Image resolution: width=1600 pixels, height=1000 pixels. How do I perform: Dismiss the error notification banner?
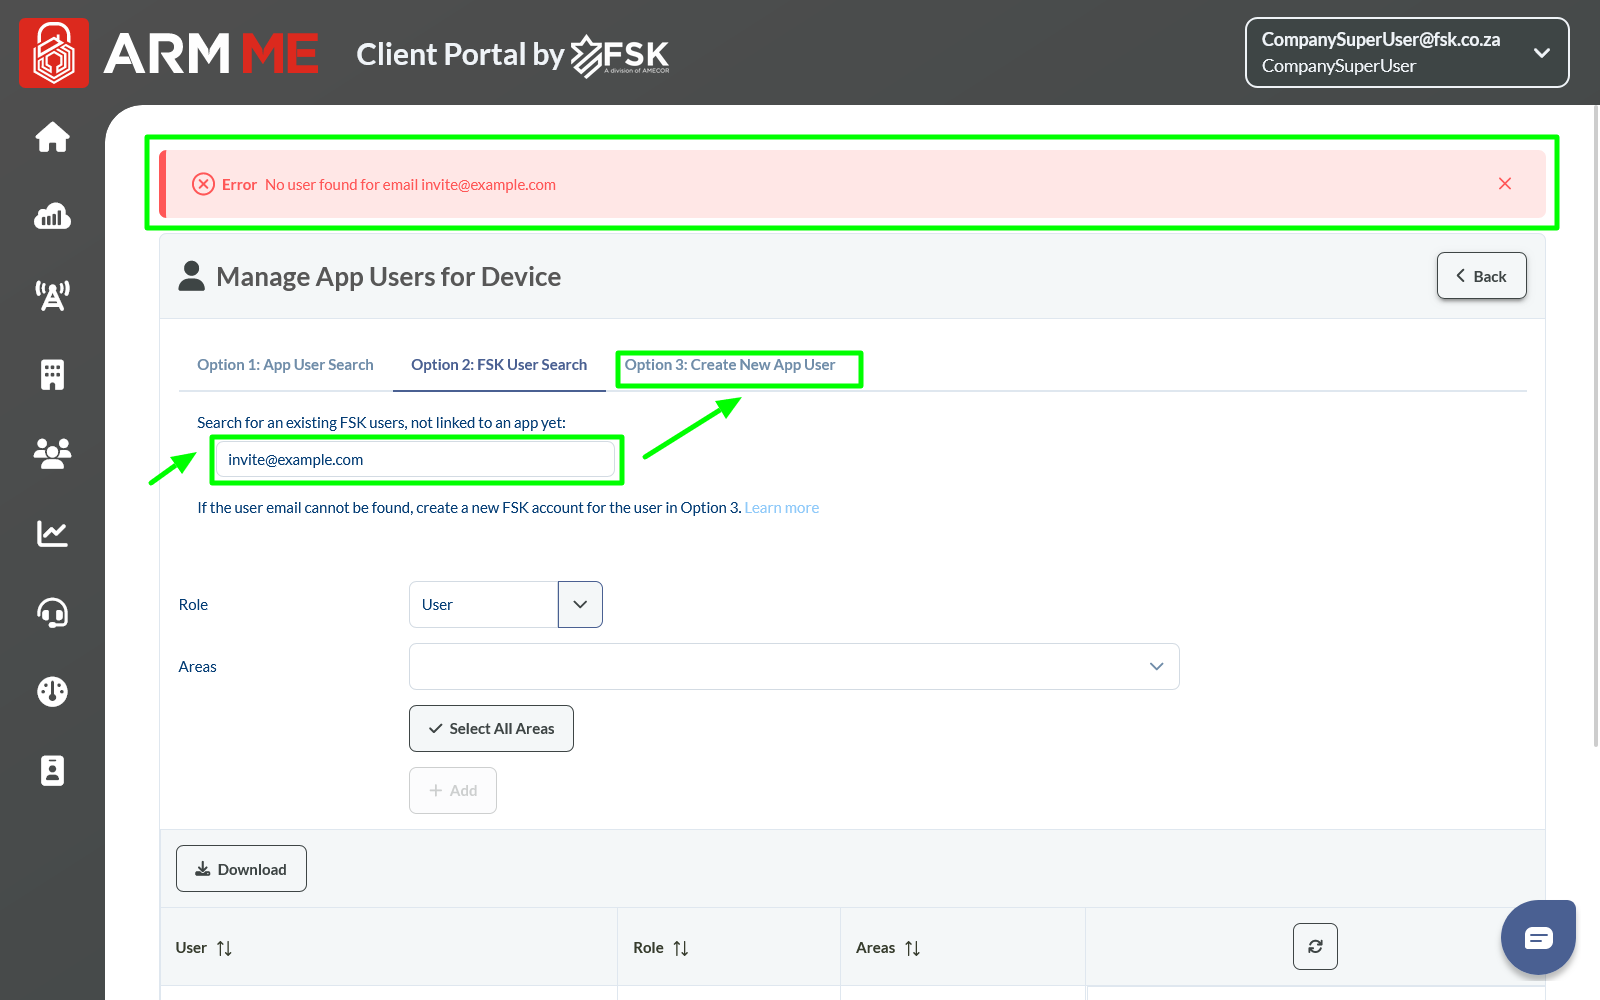(1505, 184)
